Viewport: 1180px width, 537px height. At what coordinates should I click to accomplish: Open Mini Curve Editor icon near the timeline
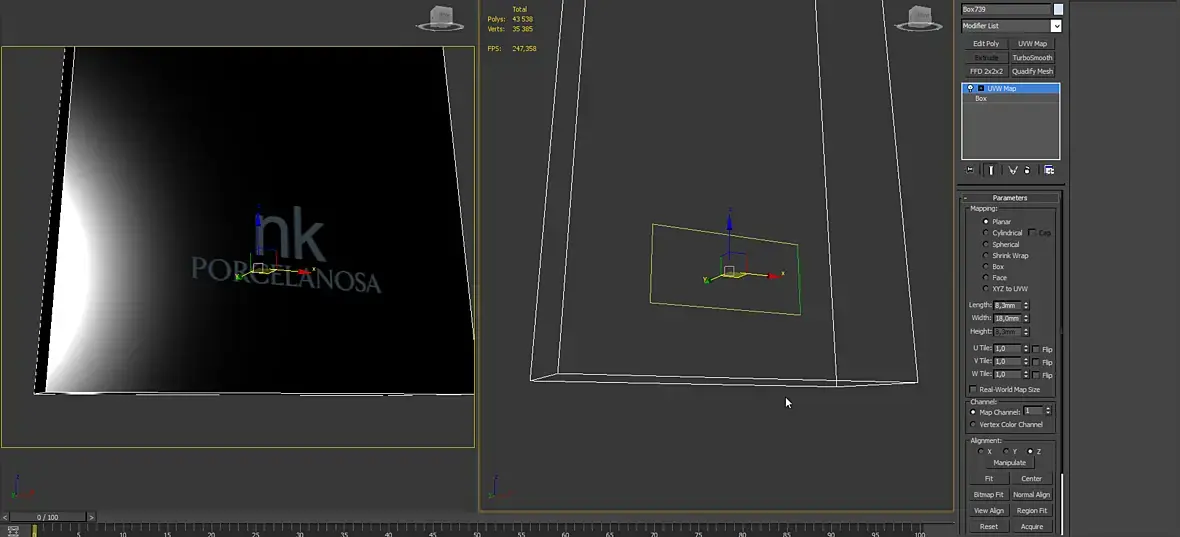pos(13,531)
